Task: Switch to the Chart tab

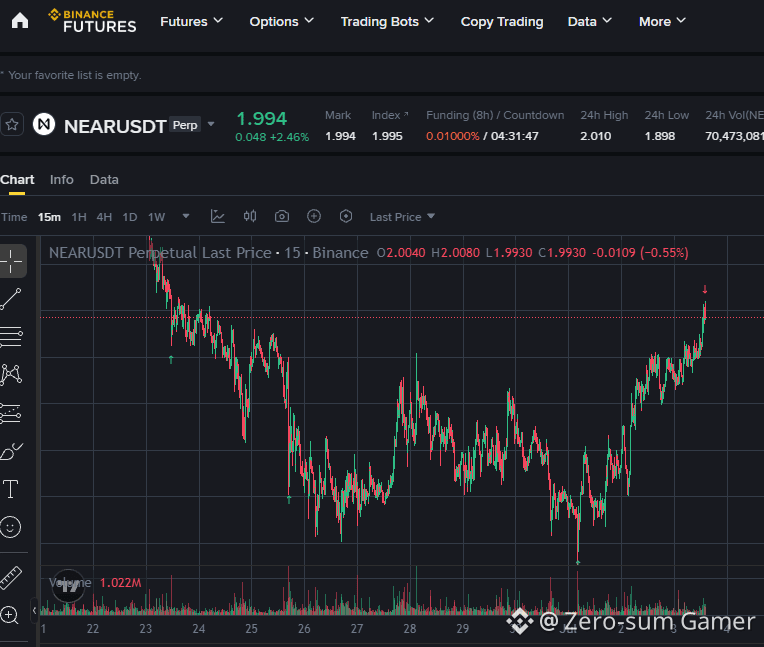Action: coord(17,180)
